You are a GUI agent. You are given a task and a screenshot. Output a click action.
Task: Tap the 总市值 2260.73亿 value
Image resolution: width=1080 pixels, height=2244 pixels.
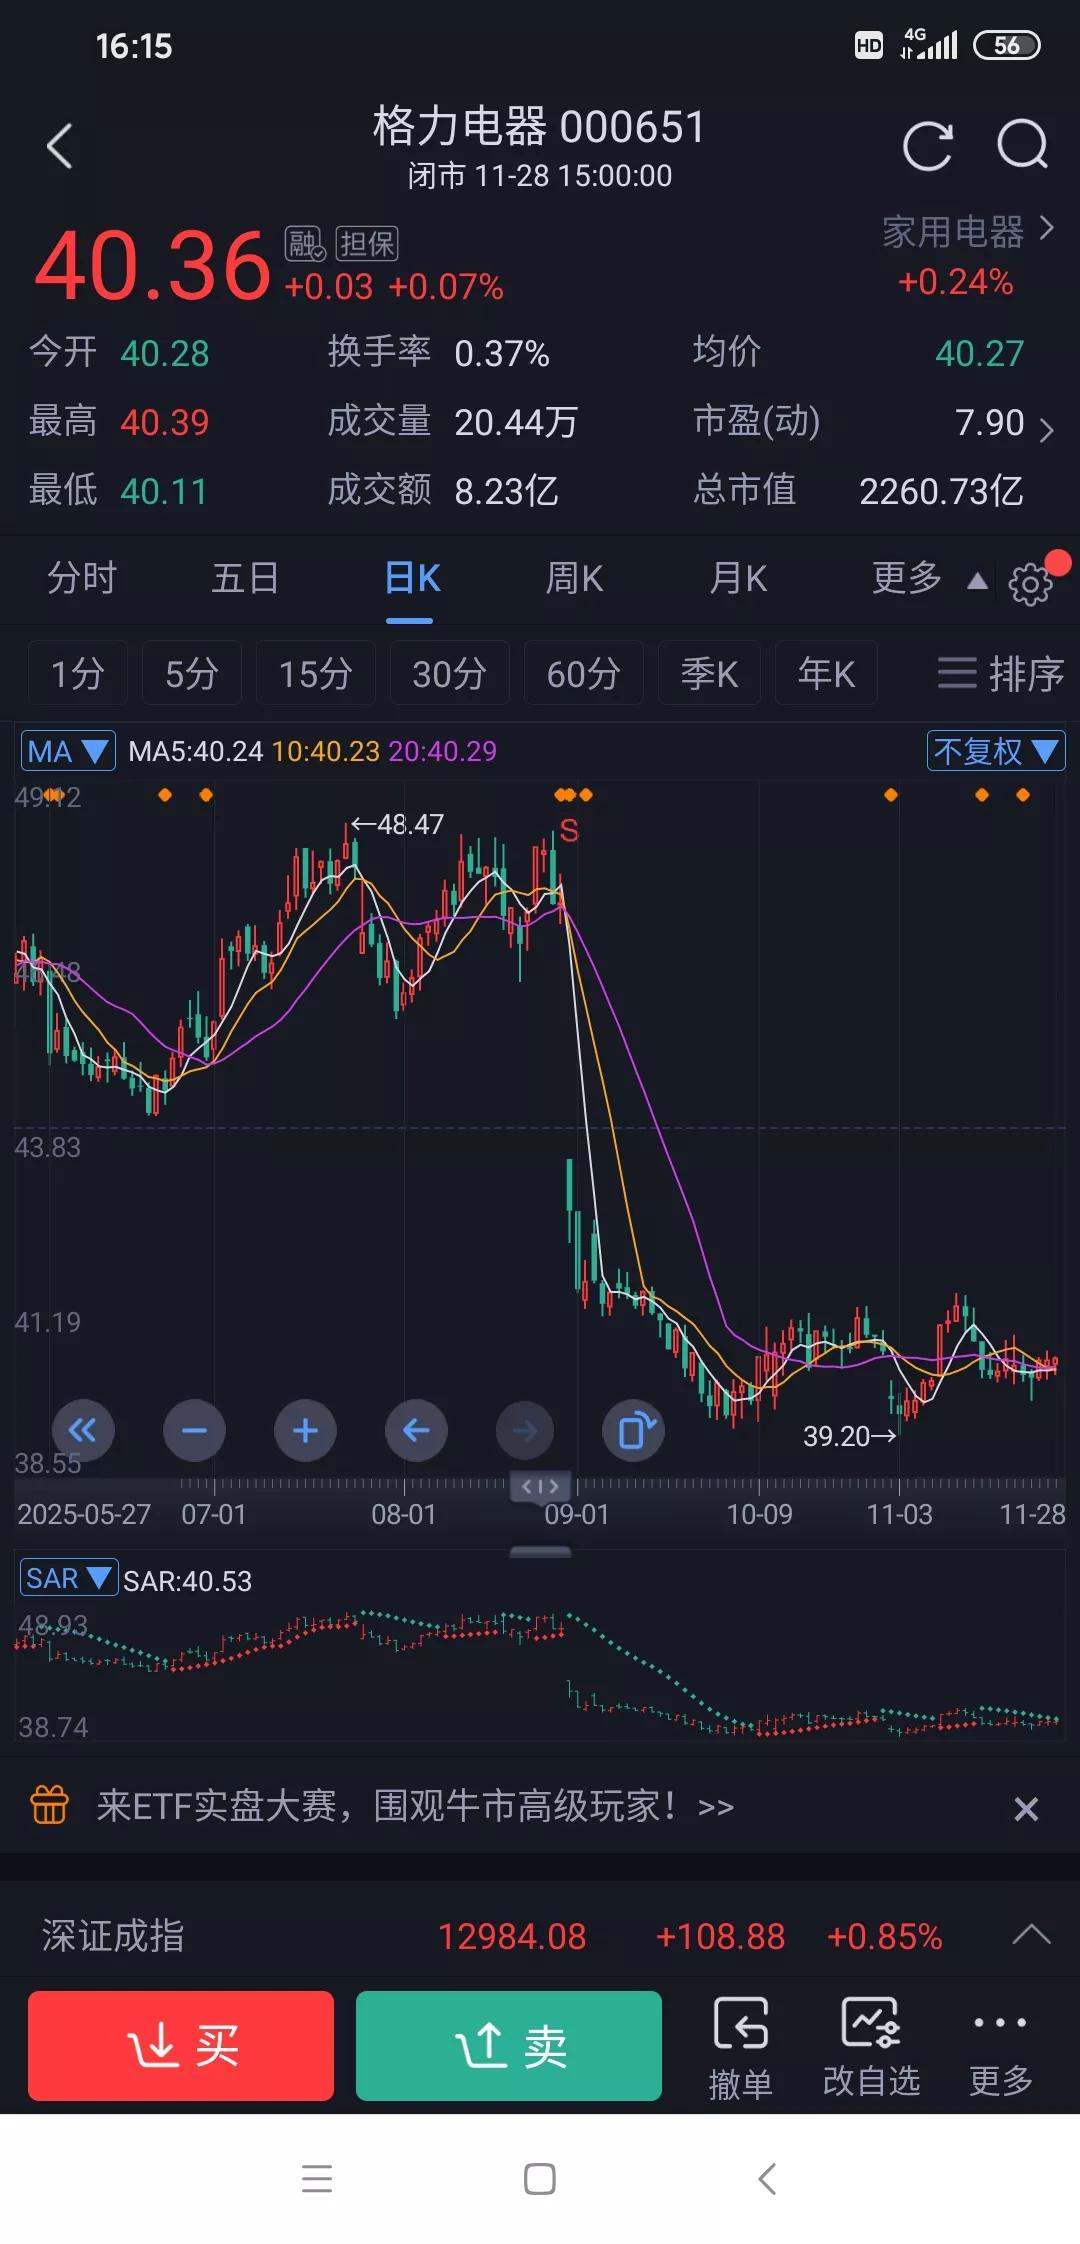click(x=941, y=491)
